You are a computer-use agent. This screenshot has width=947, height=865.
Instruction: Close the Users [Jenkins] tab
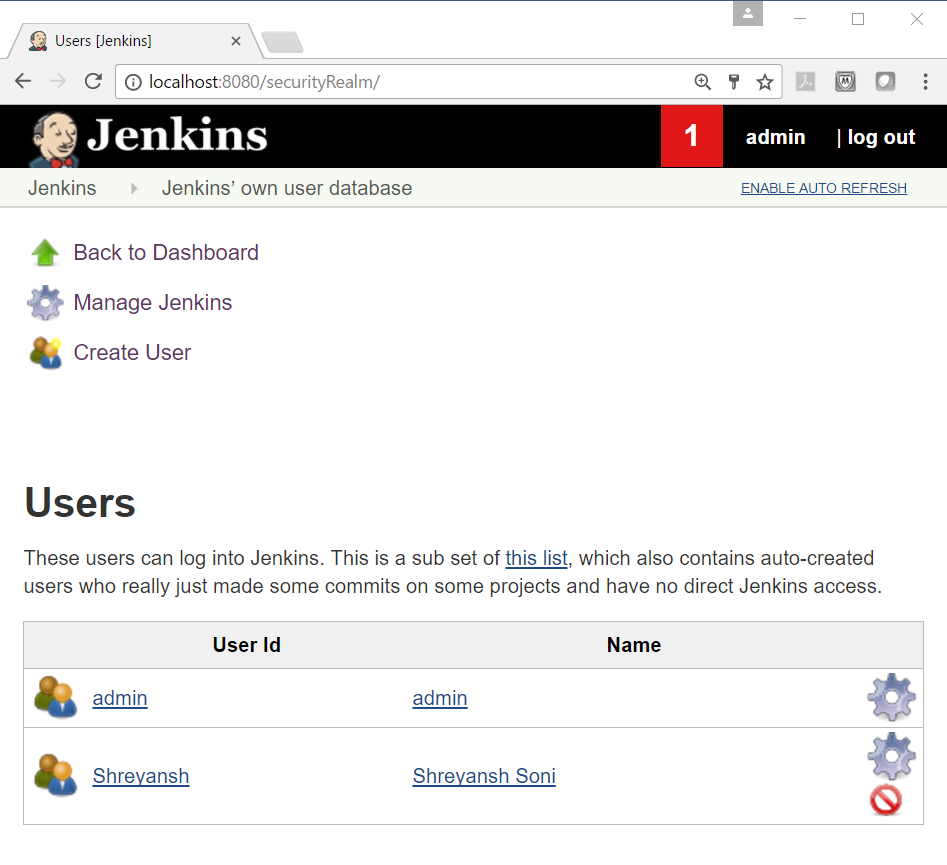pos(236,41)
